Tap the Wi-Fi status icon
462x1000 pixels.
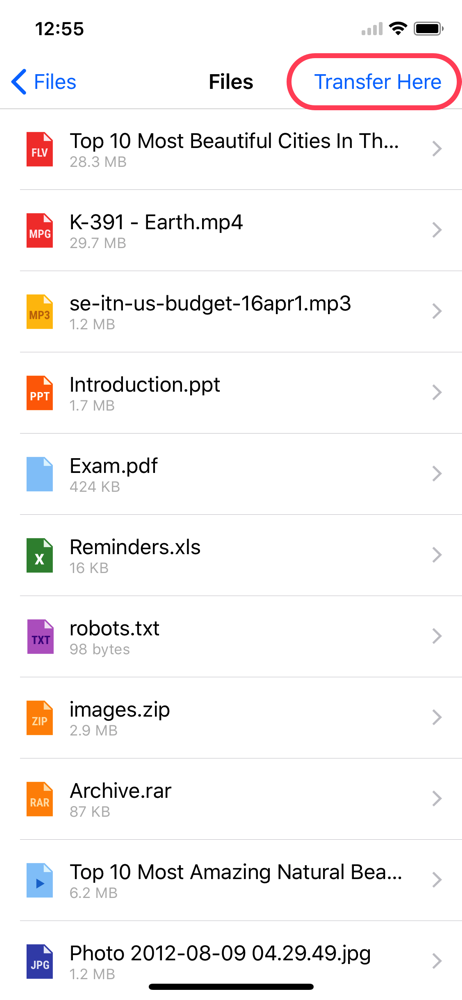399,29
